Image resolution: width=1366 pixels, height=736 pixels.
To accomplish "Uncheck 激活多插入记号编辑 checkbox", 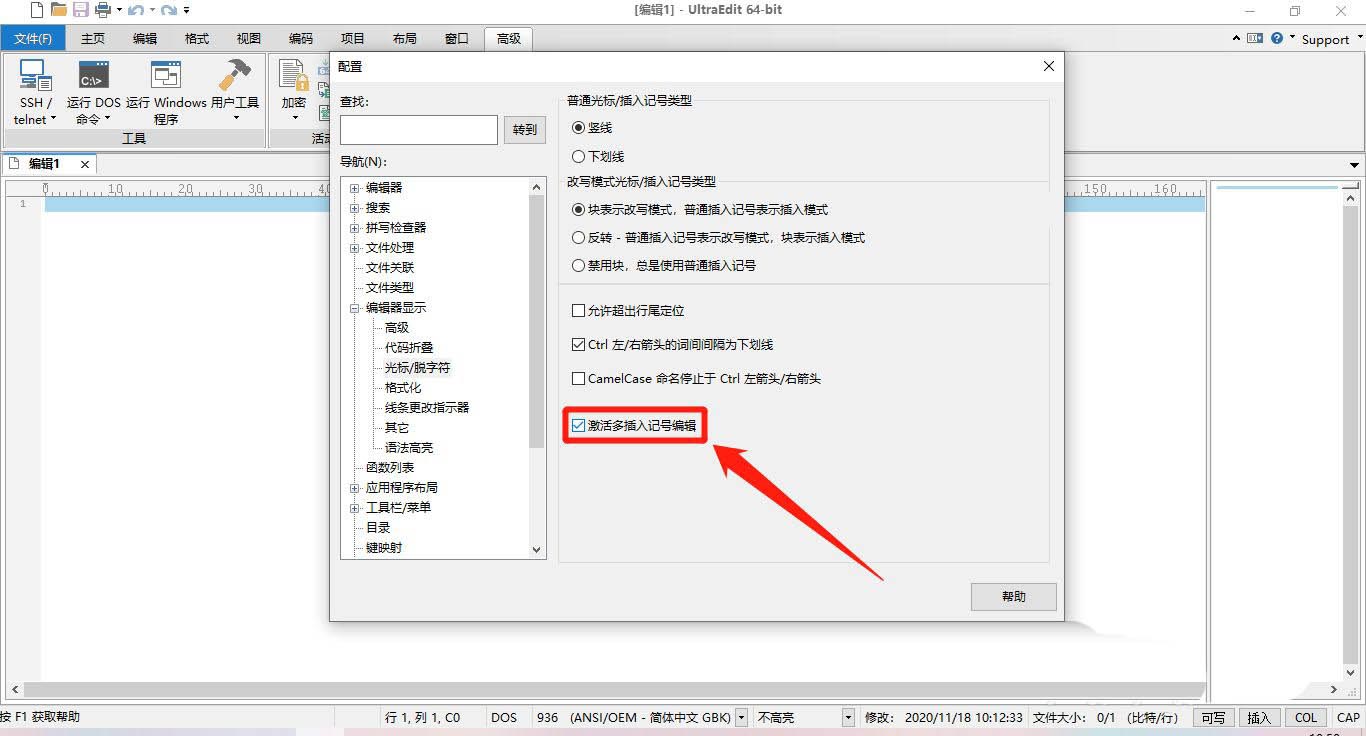I will tap(578, 426).
